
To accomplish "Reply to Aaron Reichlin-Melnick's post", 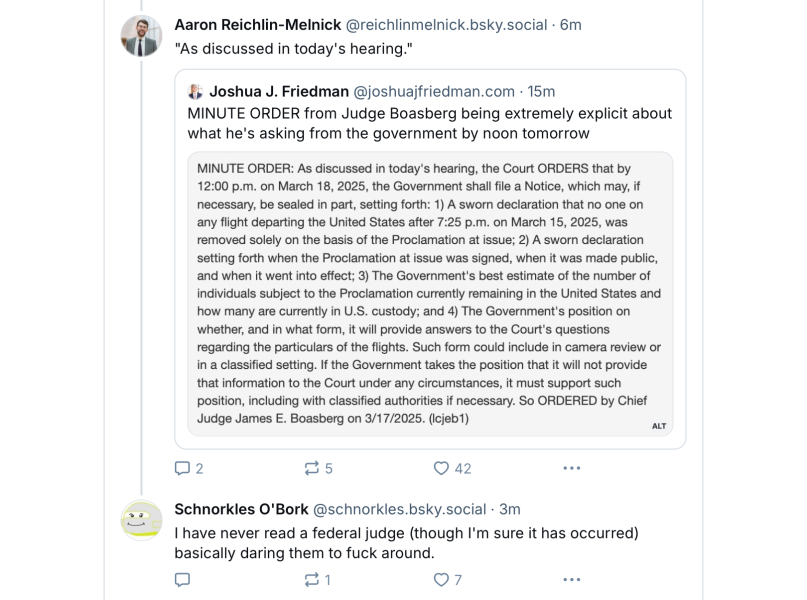I will point(182,468).
